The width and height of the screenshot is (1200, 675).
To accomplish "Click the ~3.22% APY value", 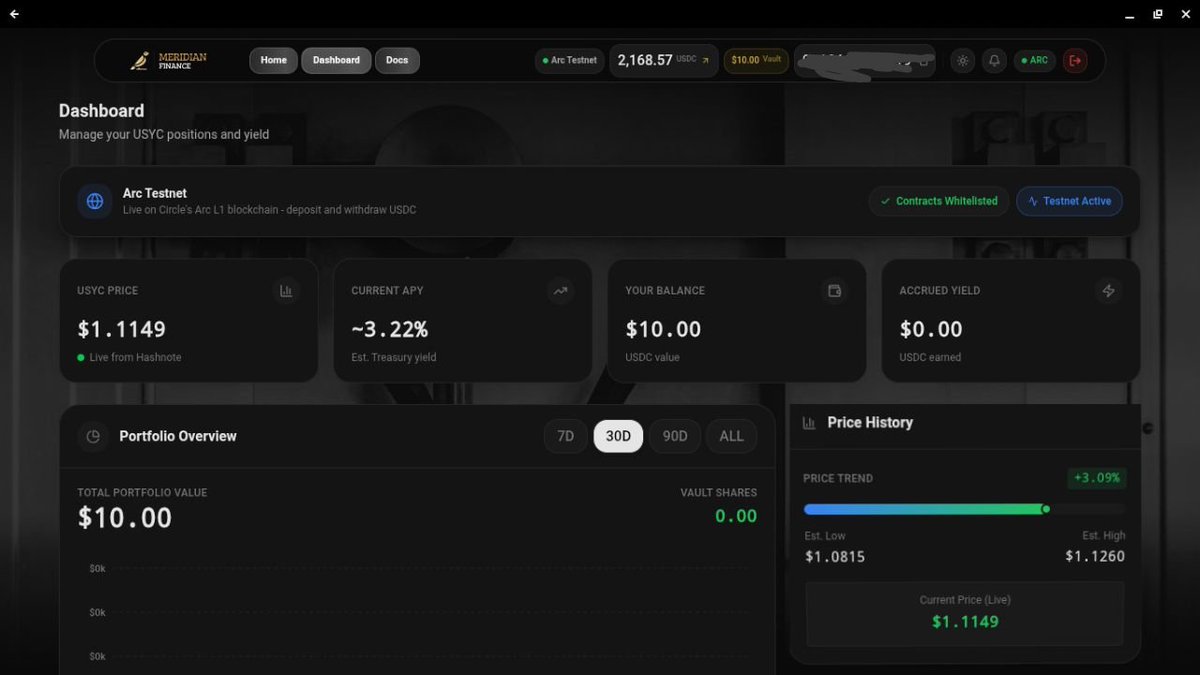I will tap(390, 329).
